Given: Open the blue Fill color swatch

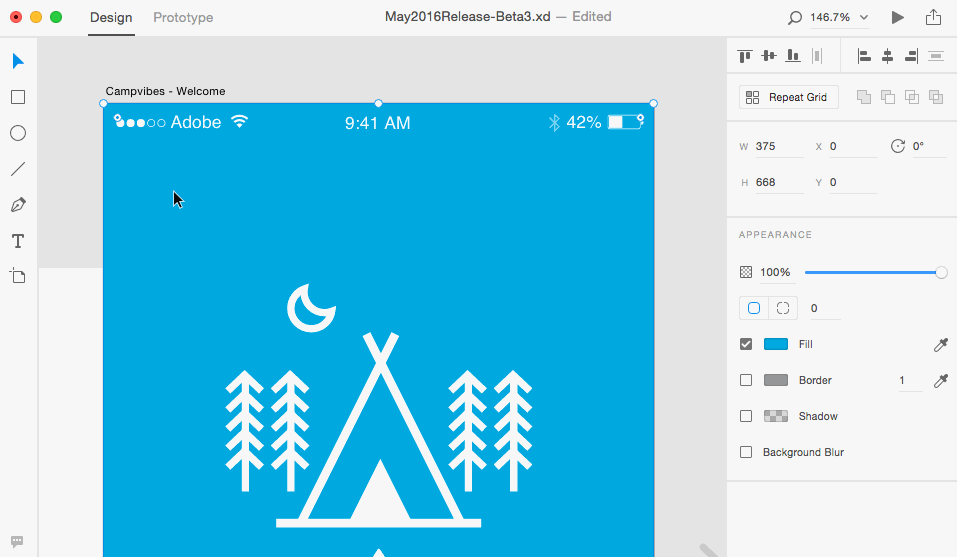Looking at the screenshot, I should [x=776, y=344].
